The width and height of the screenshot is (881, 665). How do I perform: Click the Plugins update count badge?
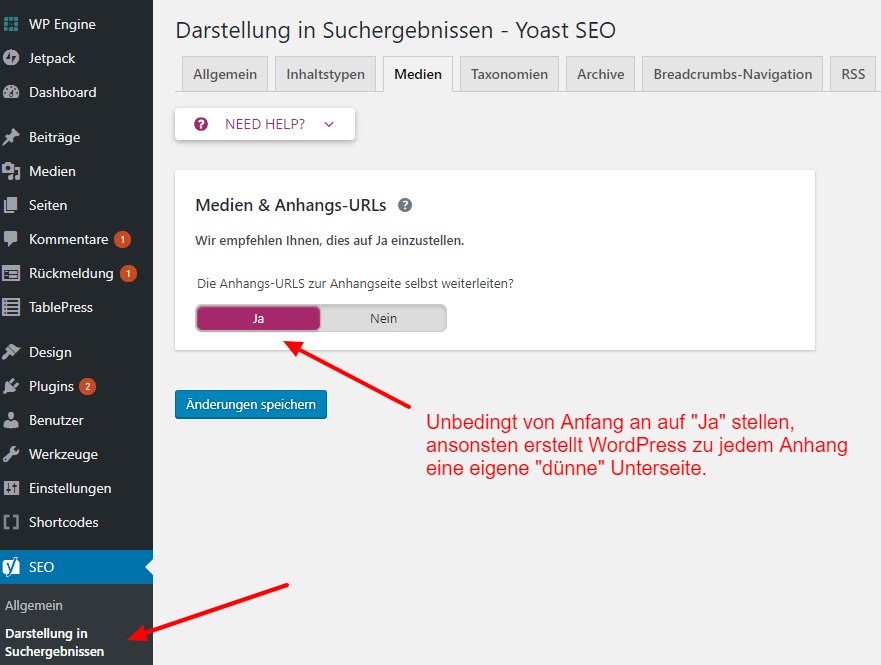pos(87,386)
